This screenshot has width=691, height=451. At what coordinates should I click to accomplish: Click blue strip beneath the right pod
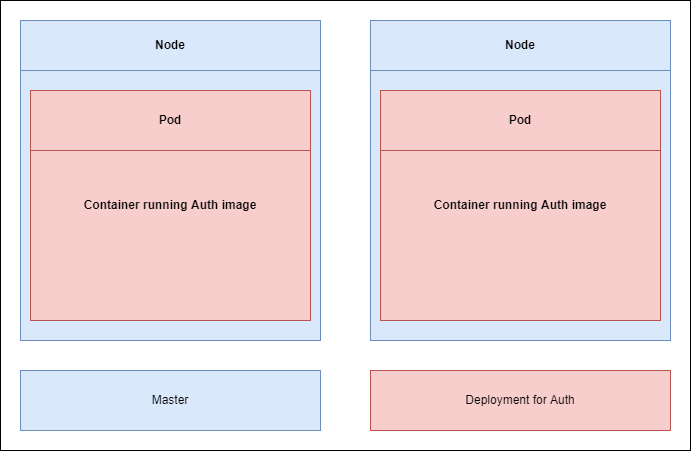tap(520, 331)
